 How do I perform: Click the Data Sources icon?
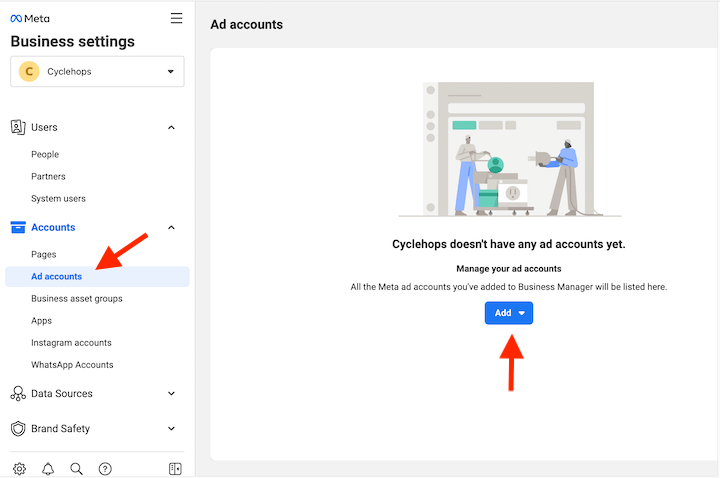(18, 394)
